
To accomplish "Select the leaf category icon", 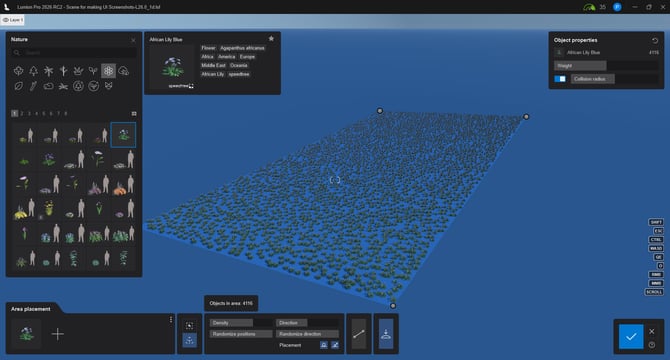I will [18, 86].
